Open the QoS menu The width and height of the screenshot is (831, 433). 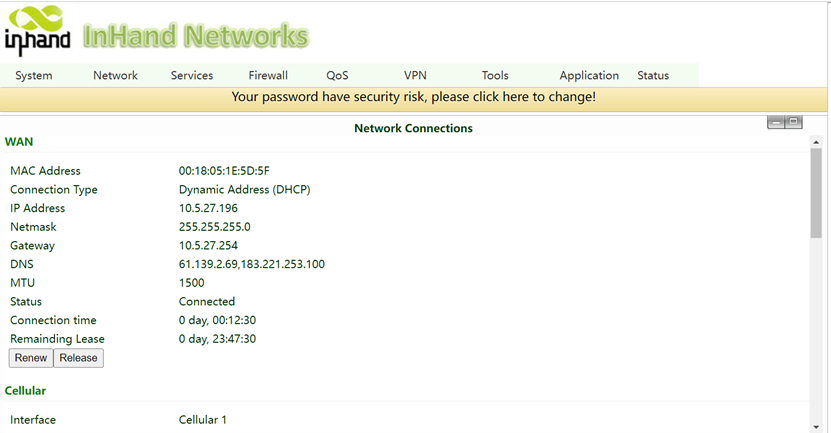[x=337, y=75]
